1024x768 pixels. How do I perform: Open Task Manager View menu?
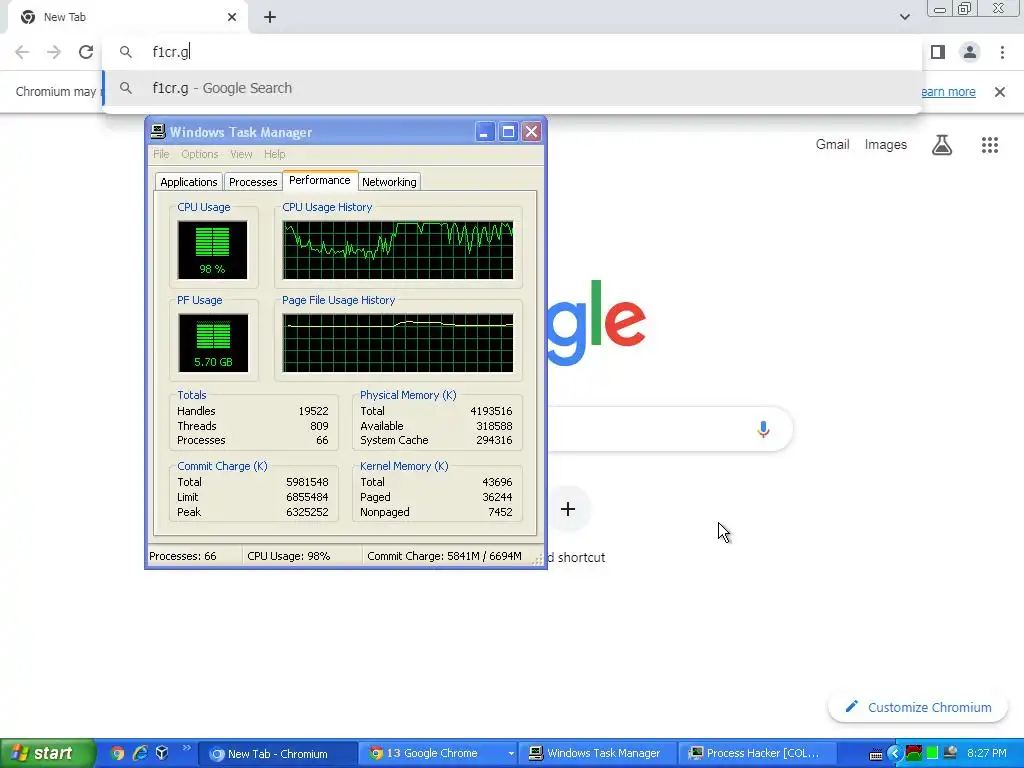point(241,154)
